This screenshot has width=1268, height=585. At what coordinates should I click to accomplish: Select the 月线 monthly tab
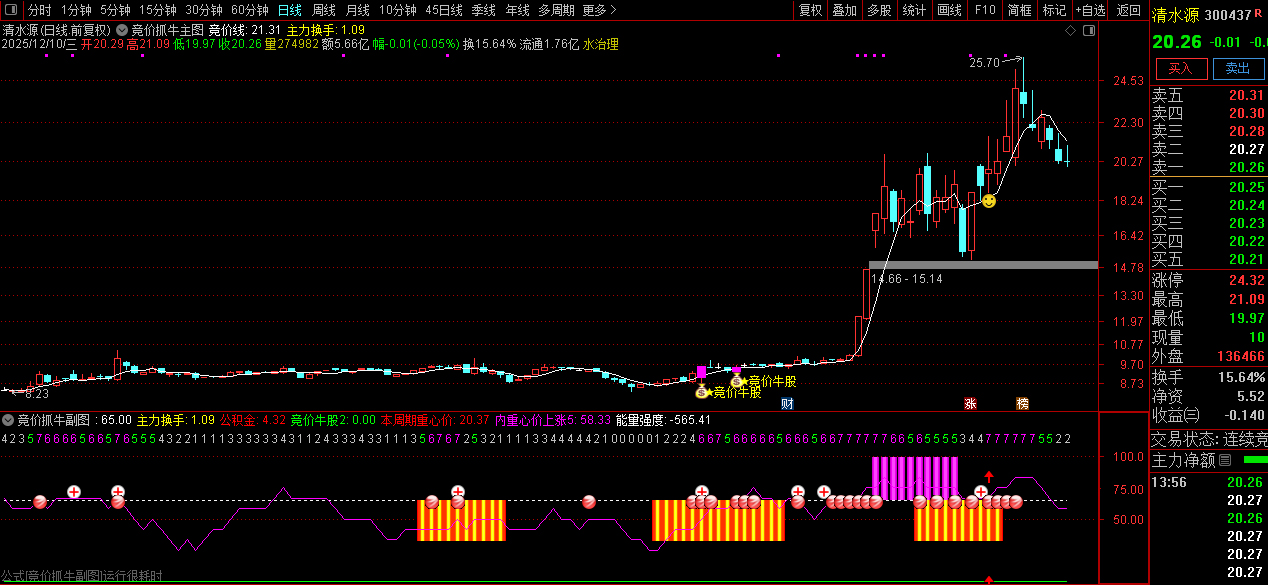[357, 10]
